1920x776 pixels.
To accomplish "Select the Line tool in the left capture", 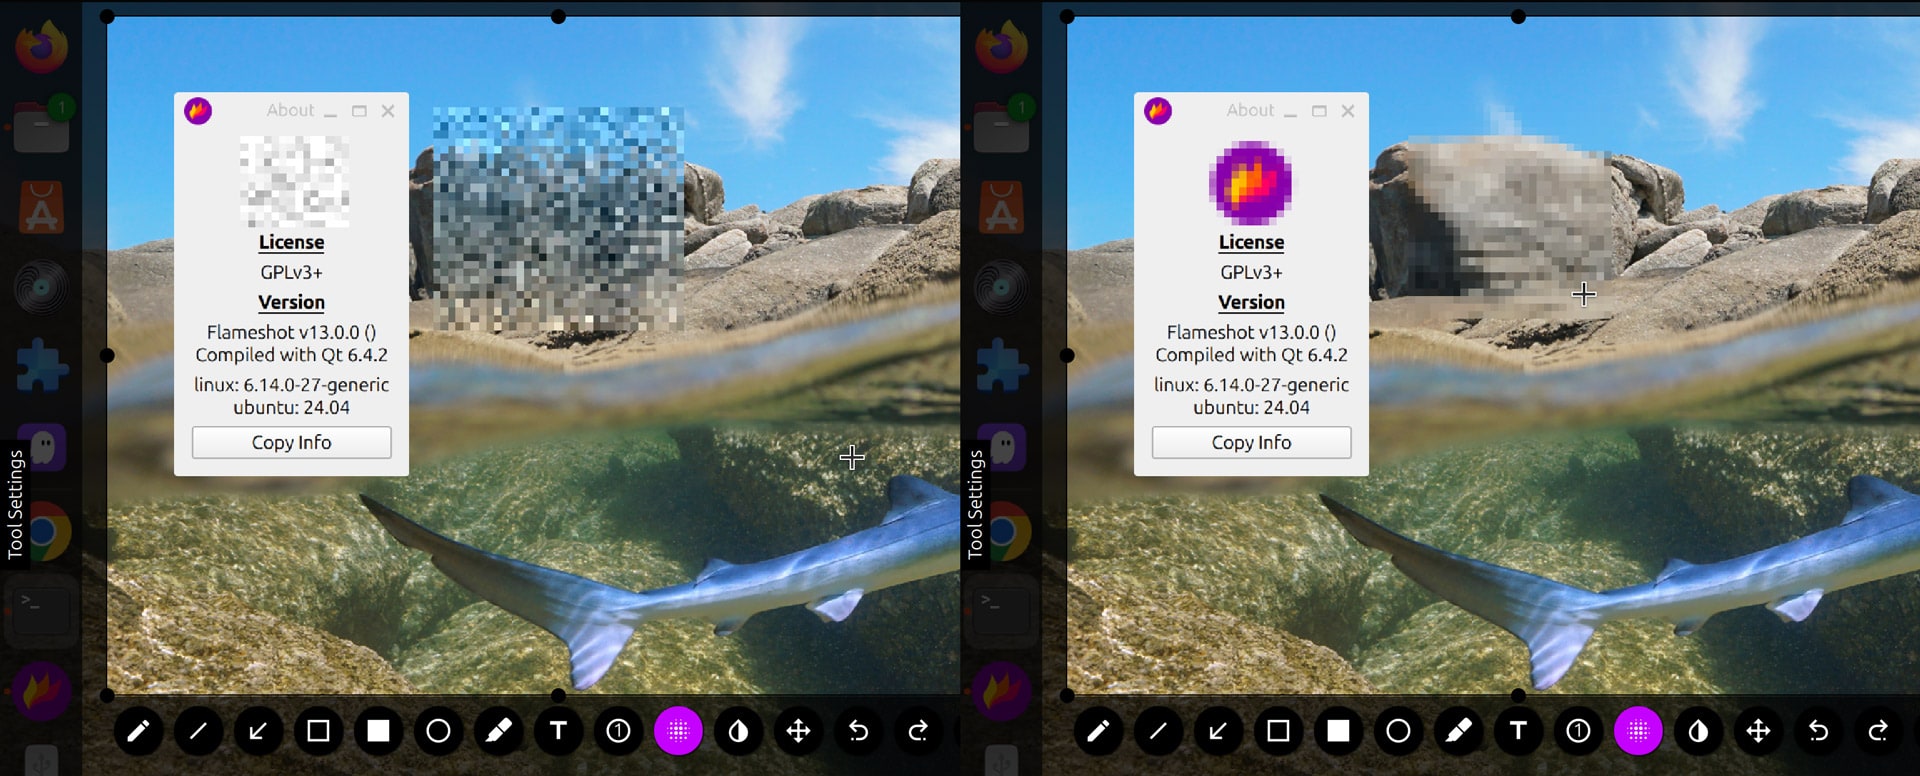I will pyautogui.click(x=198, y=731).
